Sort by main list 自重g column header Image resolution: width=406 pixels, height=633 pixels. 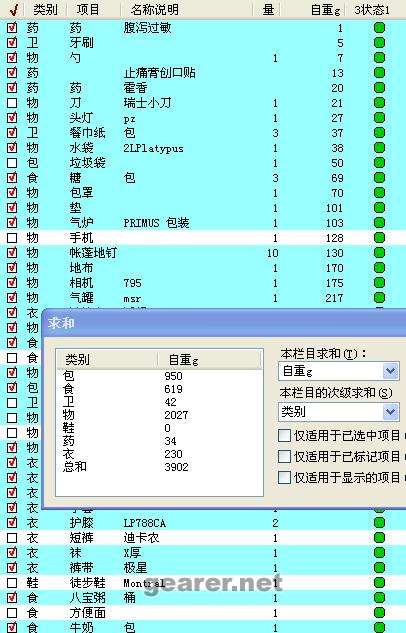[325, 9]
